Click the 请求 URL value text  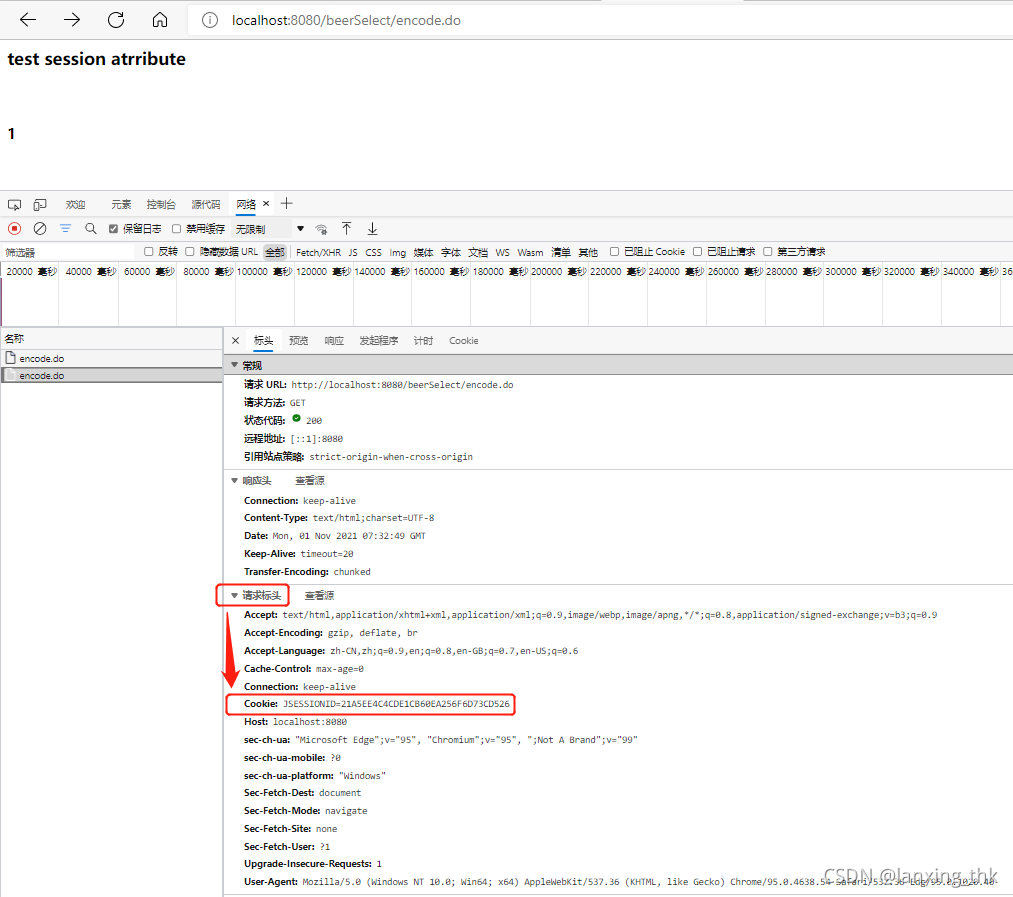coord(402,385)
